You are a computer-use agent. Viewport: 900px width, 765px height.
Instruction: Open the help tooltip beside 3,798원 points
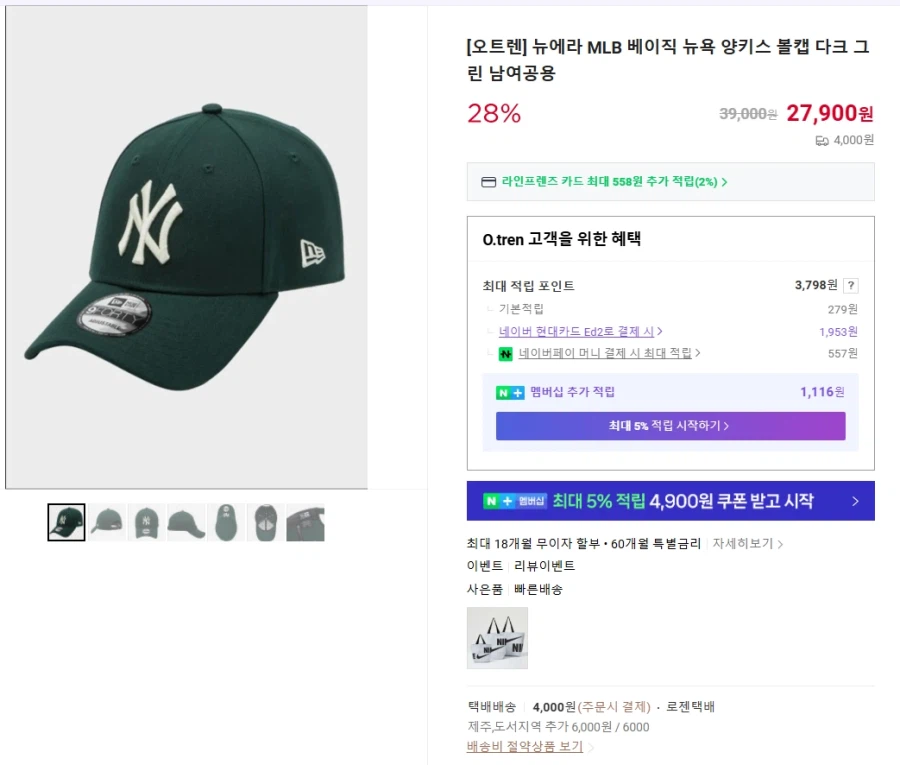point(851,285)
